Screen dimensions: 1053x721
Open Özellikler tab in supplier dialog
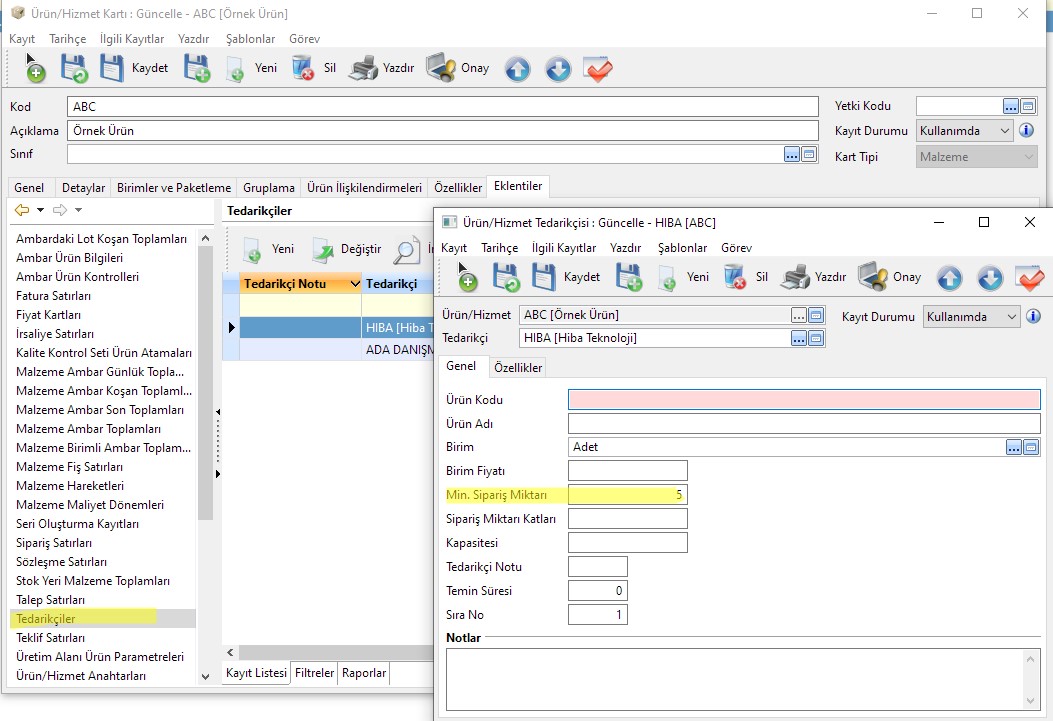pos(518,367)
